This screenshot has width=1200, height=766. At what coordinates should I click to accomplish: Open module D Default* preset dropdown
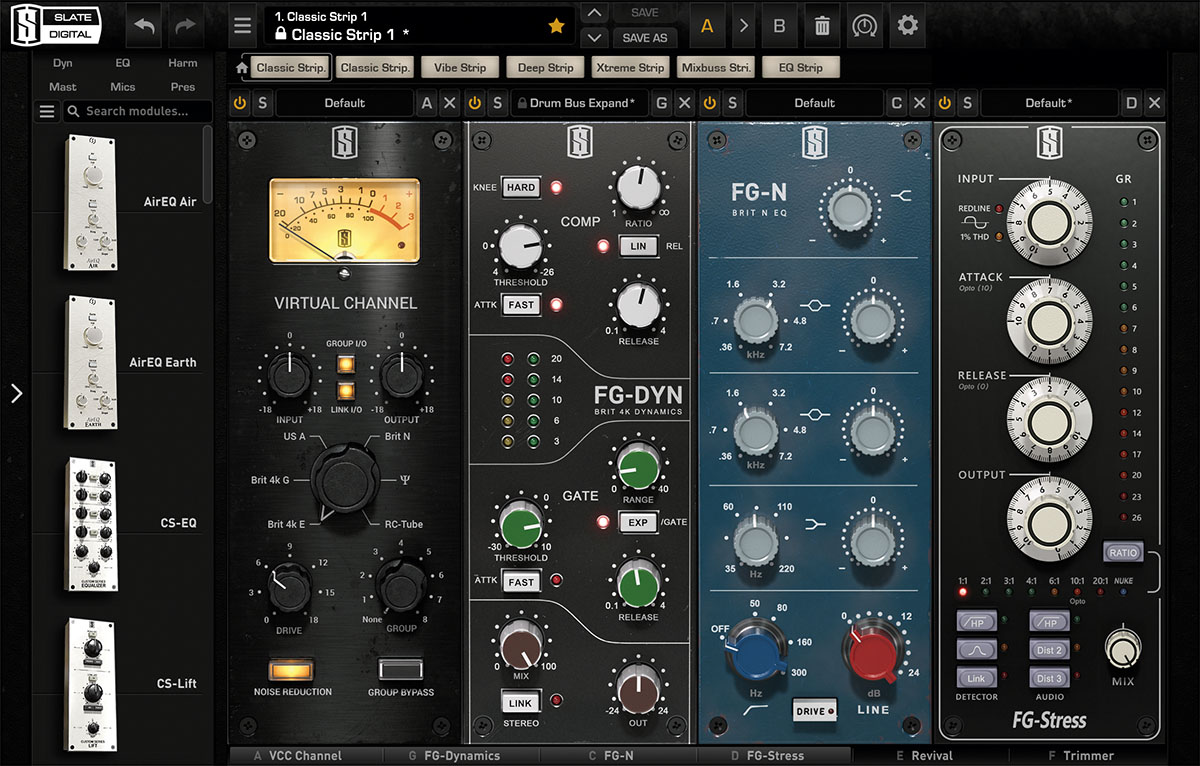(1049, 103)
